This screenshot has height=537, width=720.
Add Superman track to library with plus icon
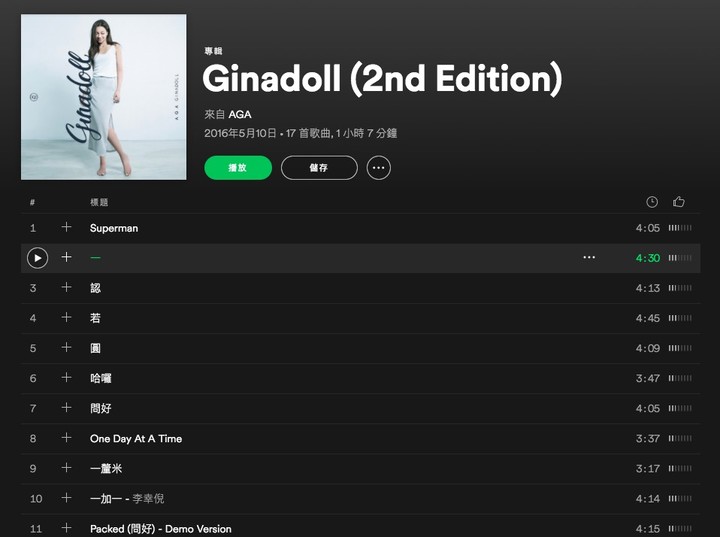[67, 227]
